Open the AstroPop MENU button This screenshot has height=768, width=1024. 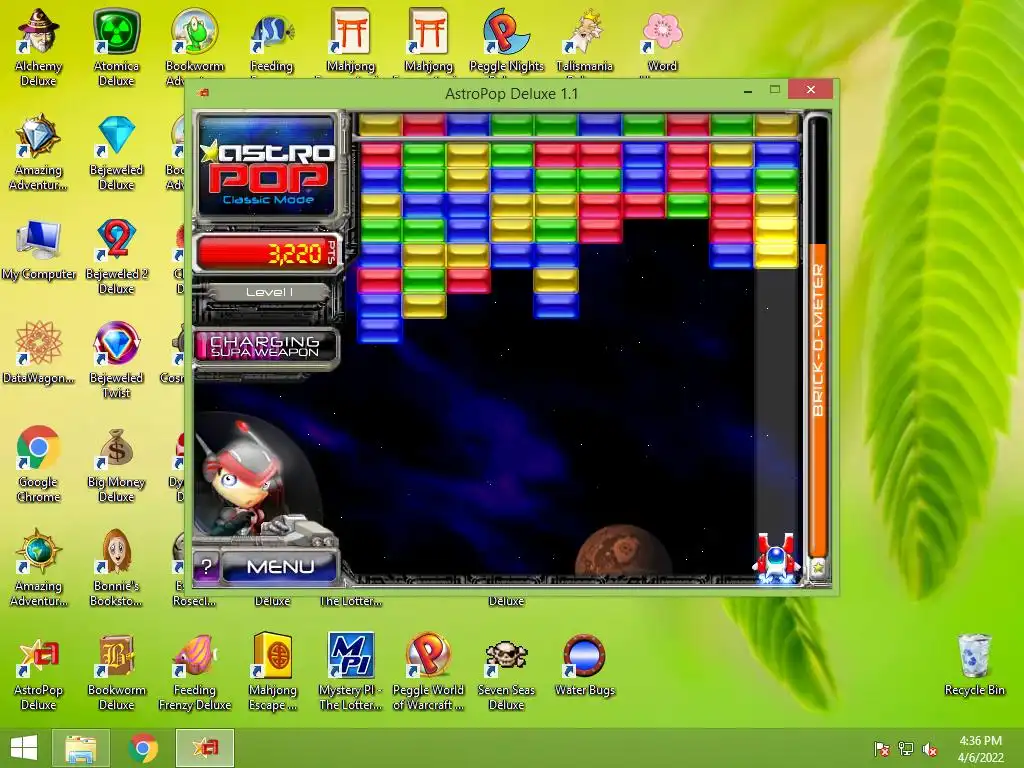coord(280,566)
